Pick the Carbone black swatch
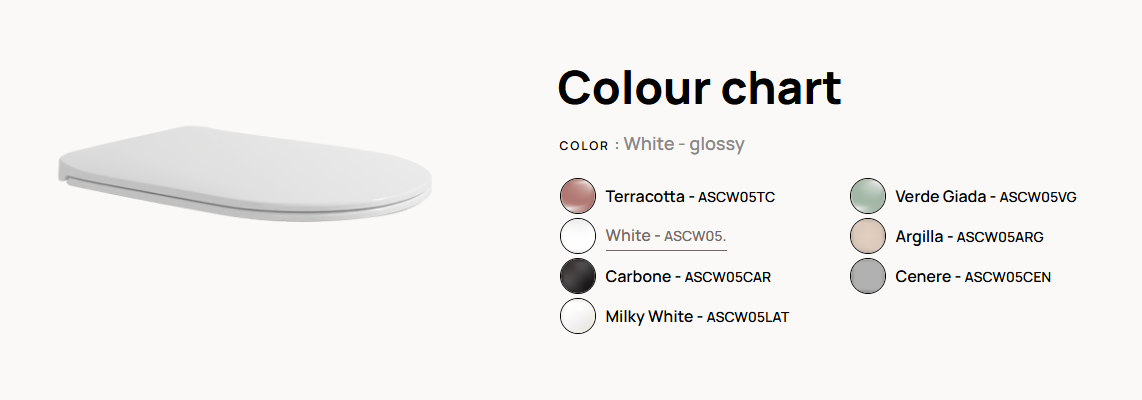This screenshot has height=400, width=1142. [x=578, y=276]
